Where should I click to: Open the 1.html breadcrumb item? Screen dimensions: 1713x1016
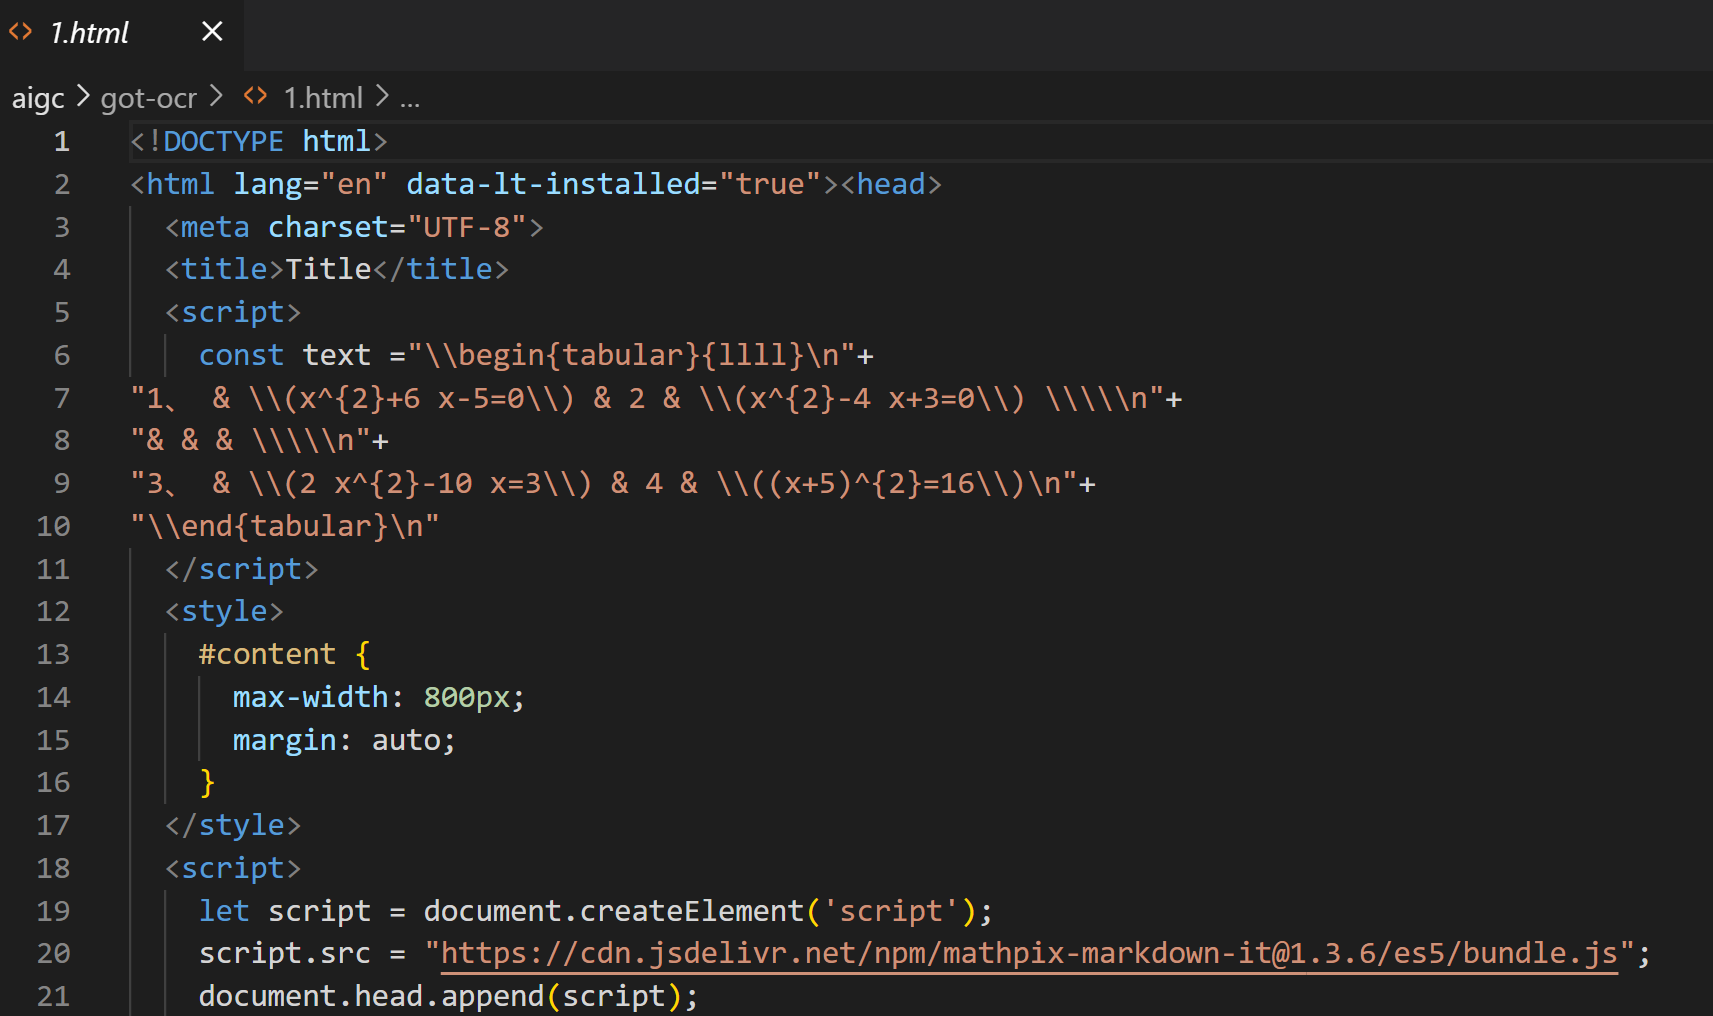[323, 98]
